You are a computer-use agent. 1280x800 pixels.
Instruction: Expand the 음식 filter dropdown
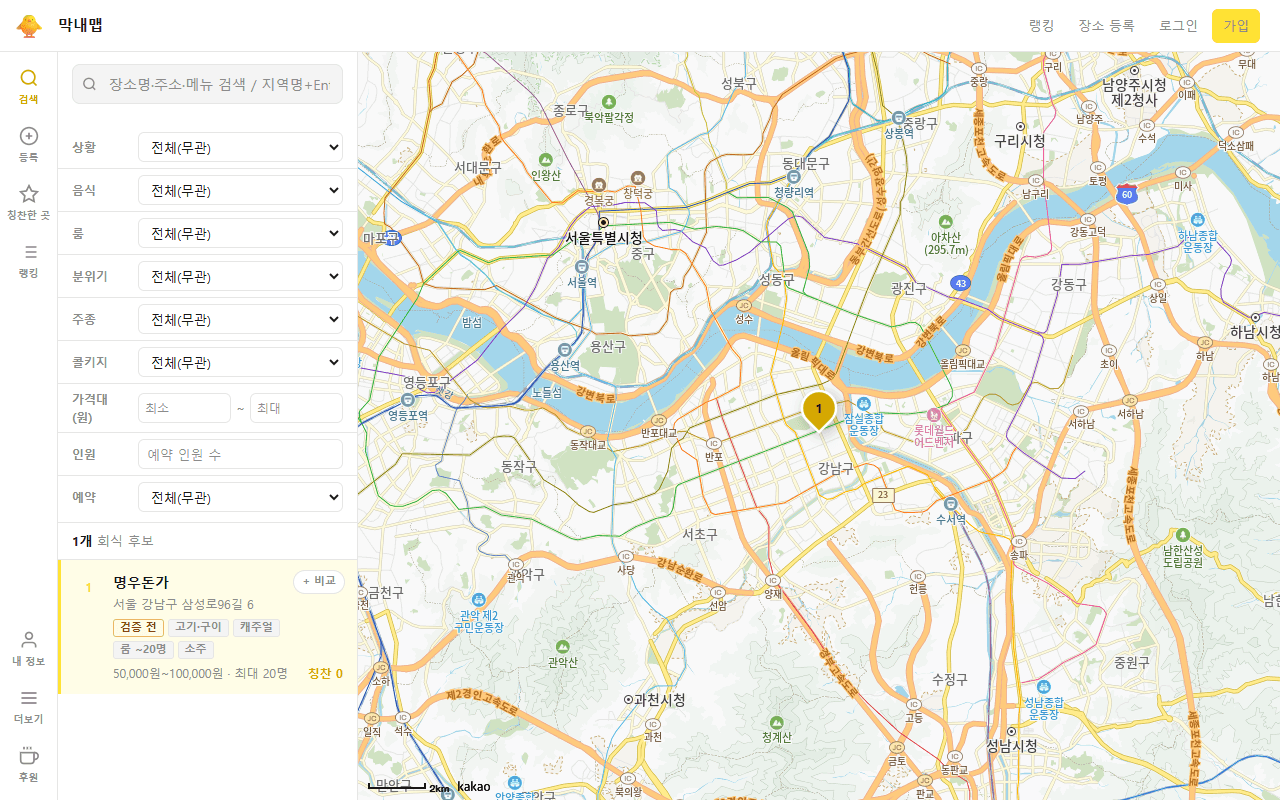(x=240, y=190)
